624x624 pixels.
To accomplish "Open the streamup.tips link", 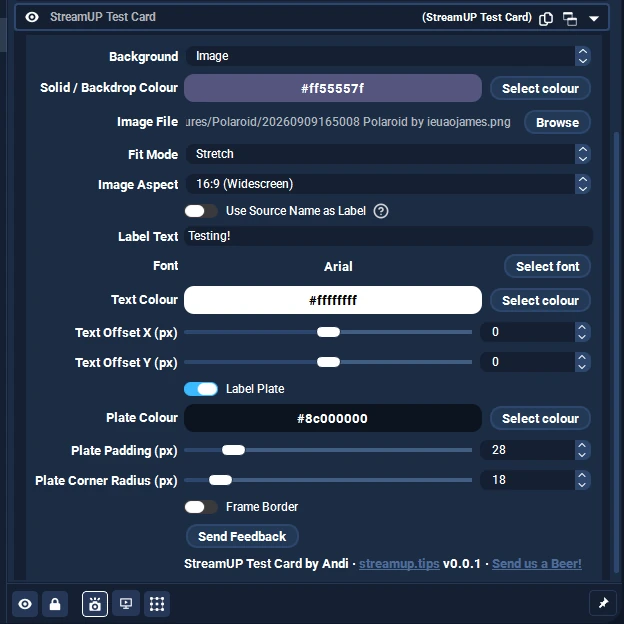I will click(x=399, y=564).
